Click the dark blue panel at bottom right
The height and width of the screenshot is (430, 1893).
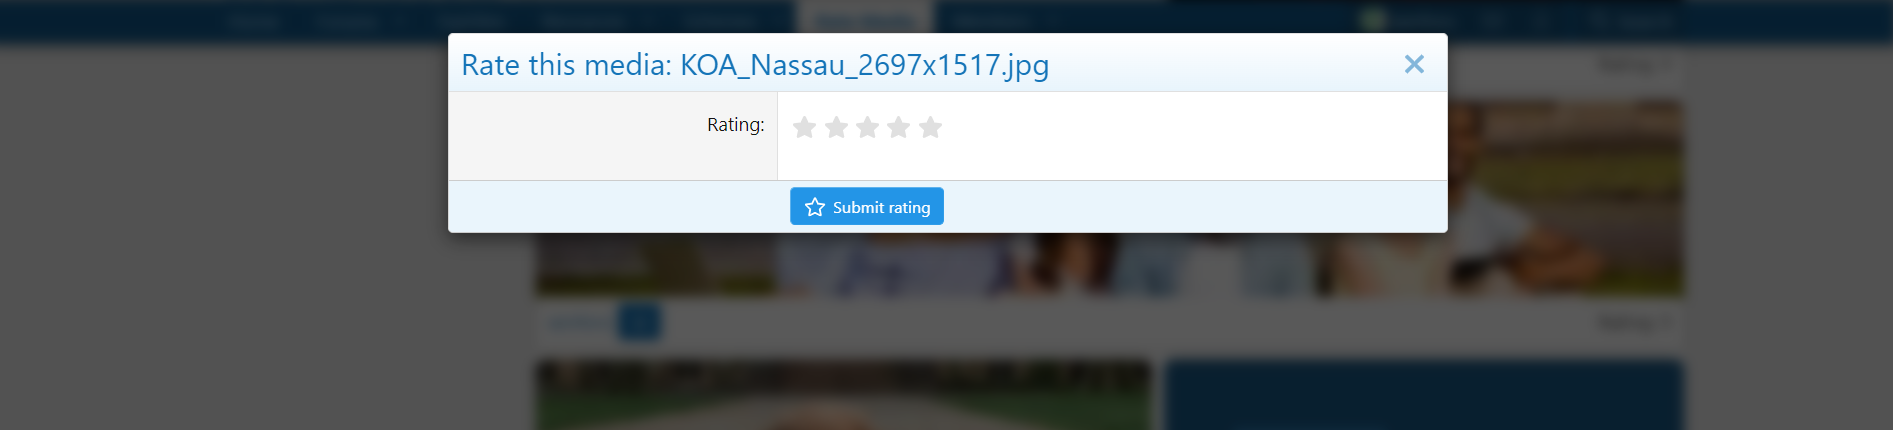(1424, 395)
